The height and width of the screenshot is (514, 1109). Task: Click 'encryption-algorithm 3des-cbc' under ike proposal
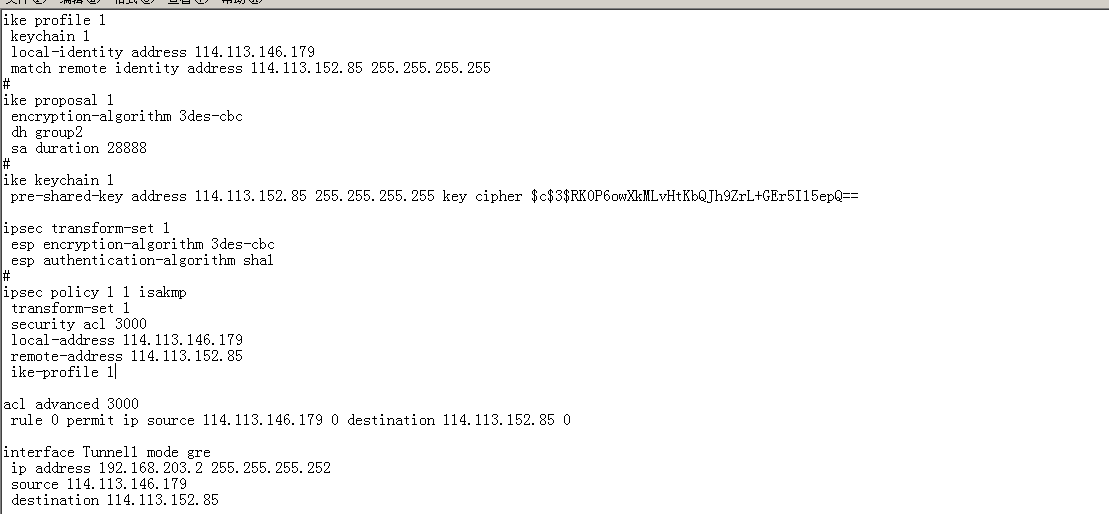pyautogui.click(x=126, y=117)
